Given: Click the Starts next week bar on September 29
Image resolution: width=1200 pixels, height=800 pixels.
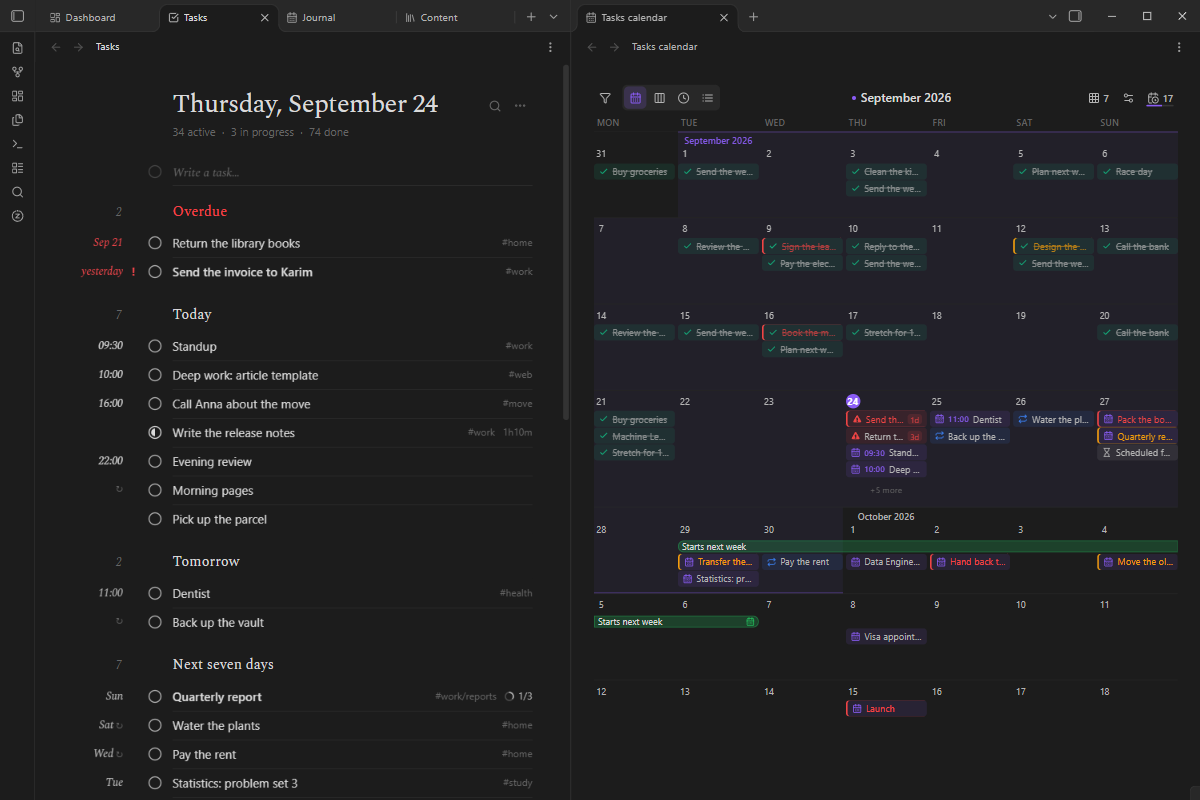Looking at the screenshot, I should (928, 547).
